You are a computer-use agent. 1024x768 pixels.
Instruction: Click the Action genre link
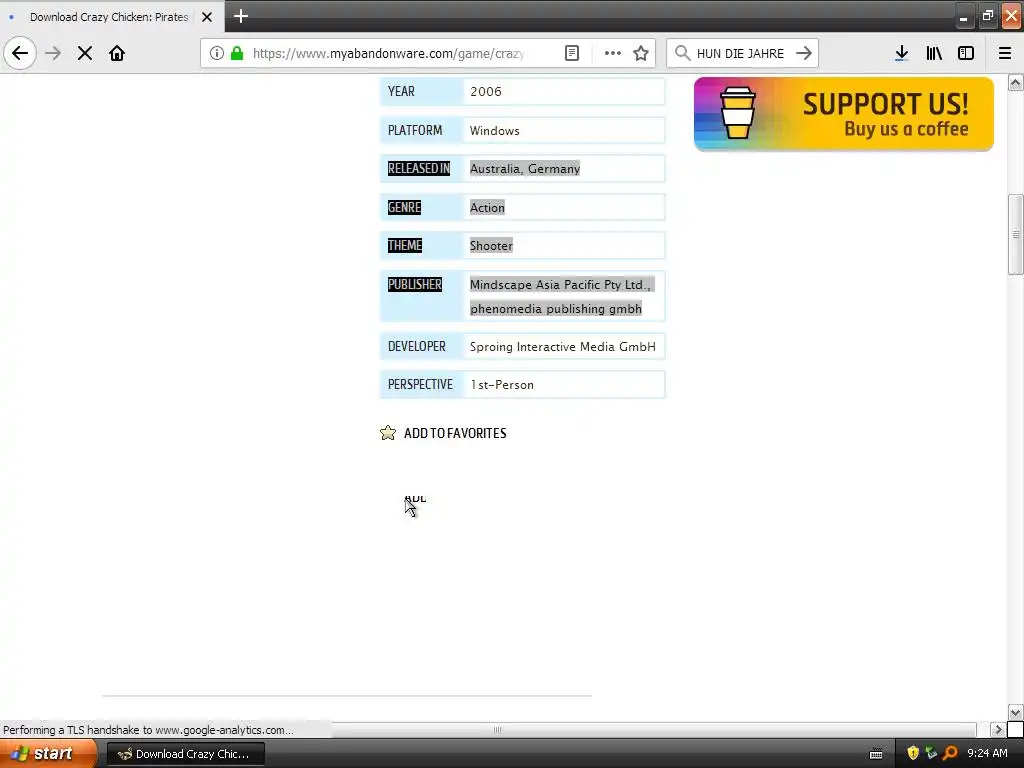point(487,208)
